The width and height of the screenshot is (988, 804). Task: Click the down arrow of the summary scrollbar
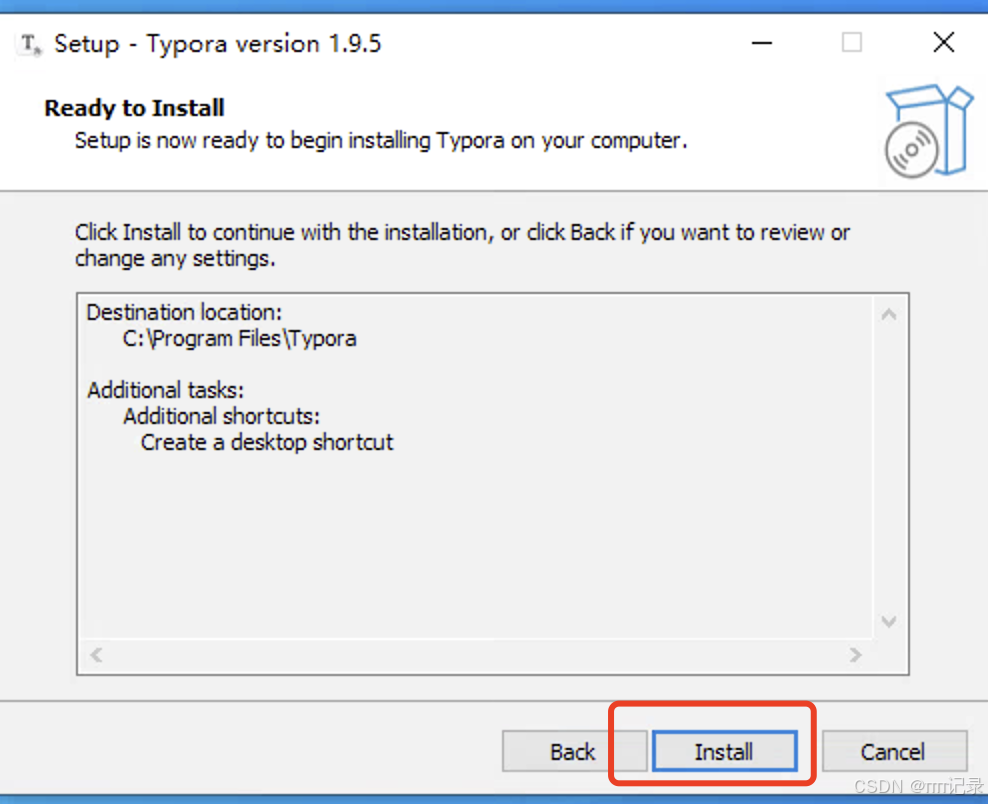click(x=888, y=621)
